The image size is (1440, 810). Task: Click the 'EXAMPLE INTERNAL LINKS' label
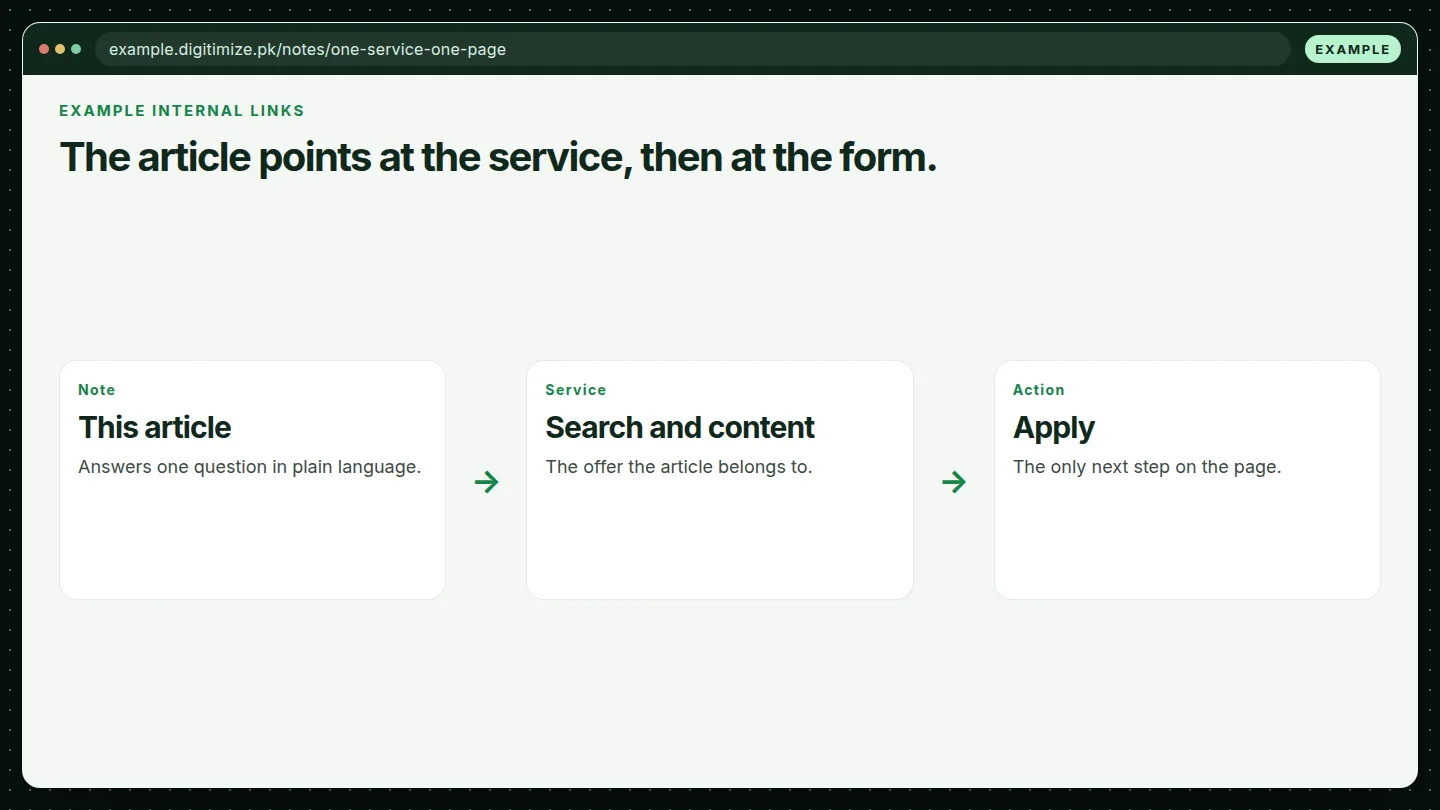pyautogui.click(x=182, y=111)
